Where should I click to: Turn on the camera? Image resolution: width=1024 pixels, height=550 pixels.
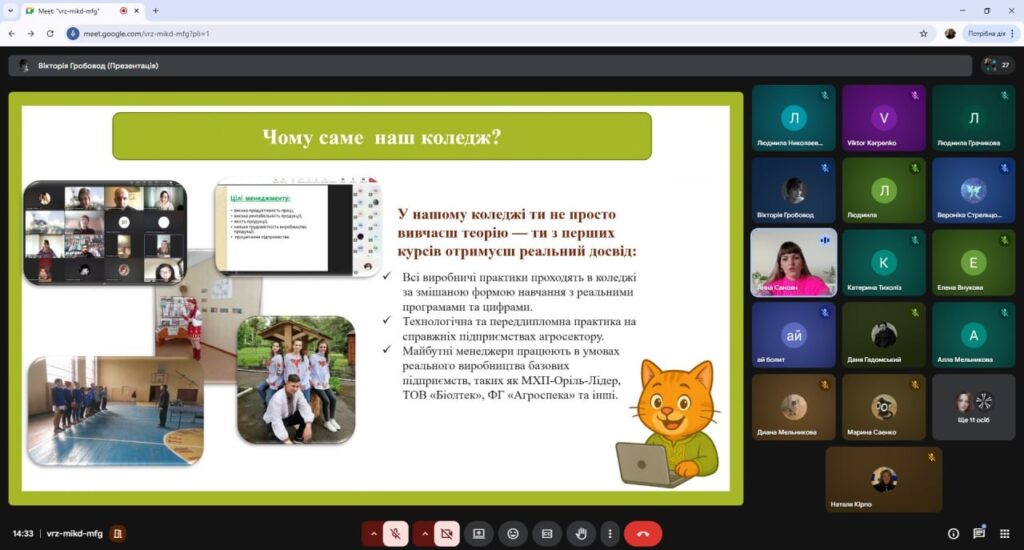446,534
